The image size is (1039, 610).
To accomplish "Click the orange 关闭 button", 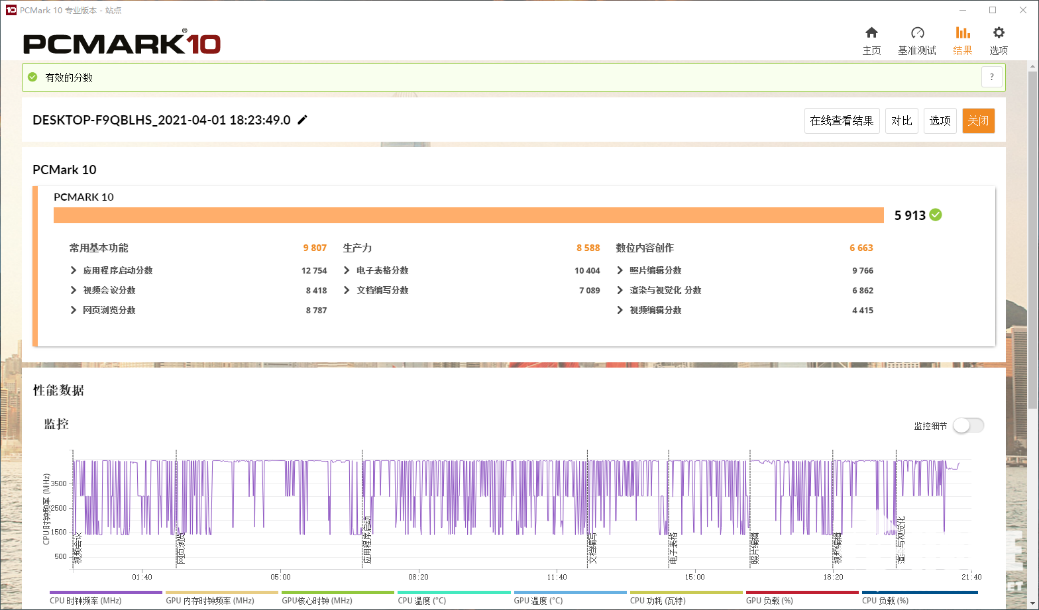I will click(978, 121).
